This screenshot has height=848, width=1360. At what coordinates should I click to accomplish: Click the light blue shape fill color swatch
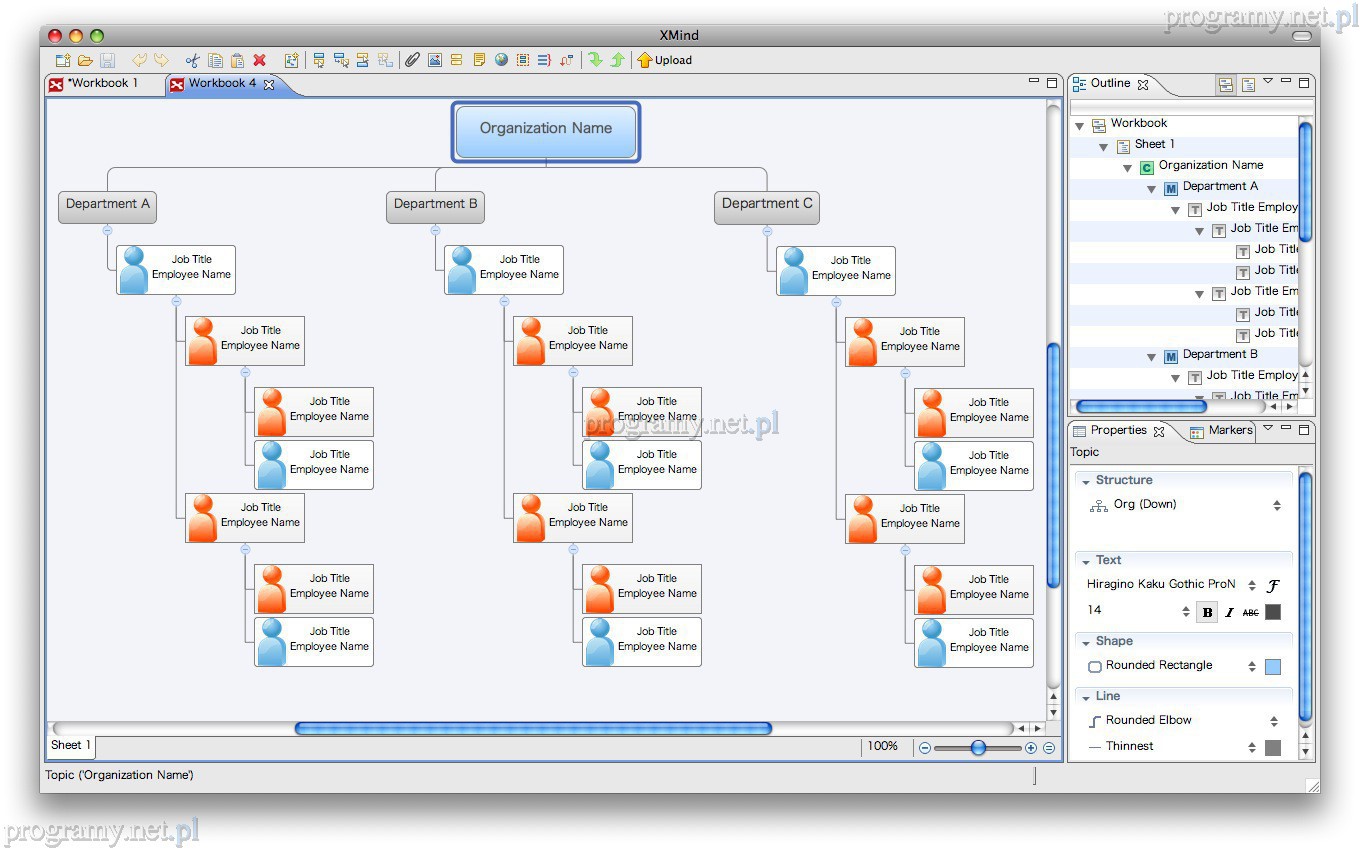tap(1272, 667)
